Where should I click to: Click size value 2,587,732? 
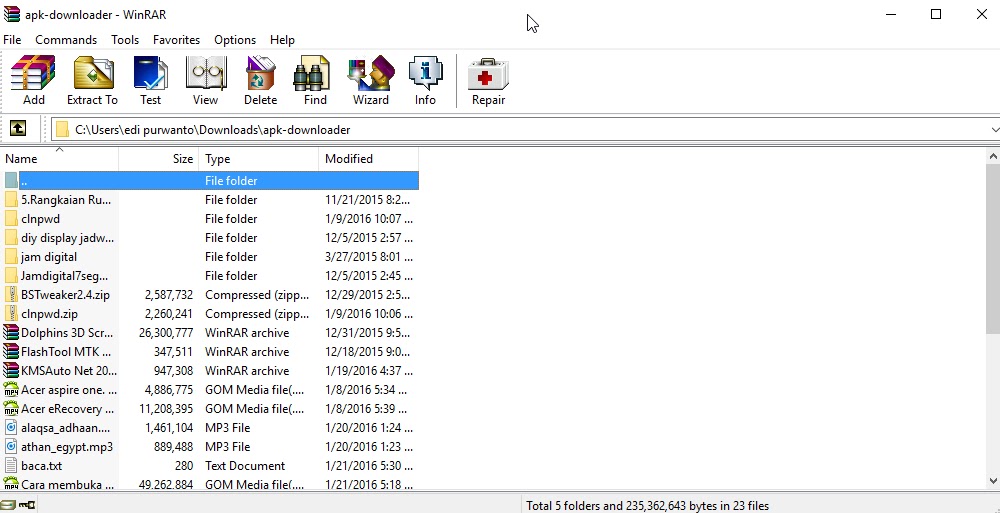tap(169, 295)
